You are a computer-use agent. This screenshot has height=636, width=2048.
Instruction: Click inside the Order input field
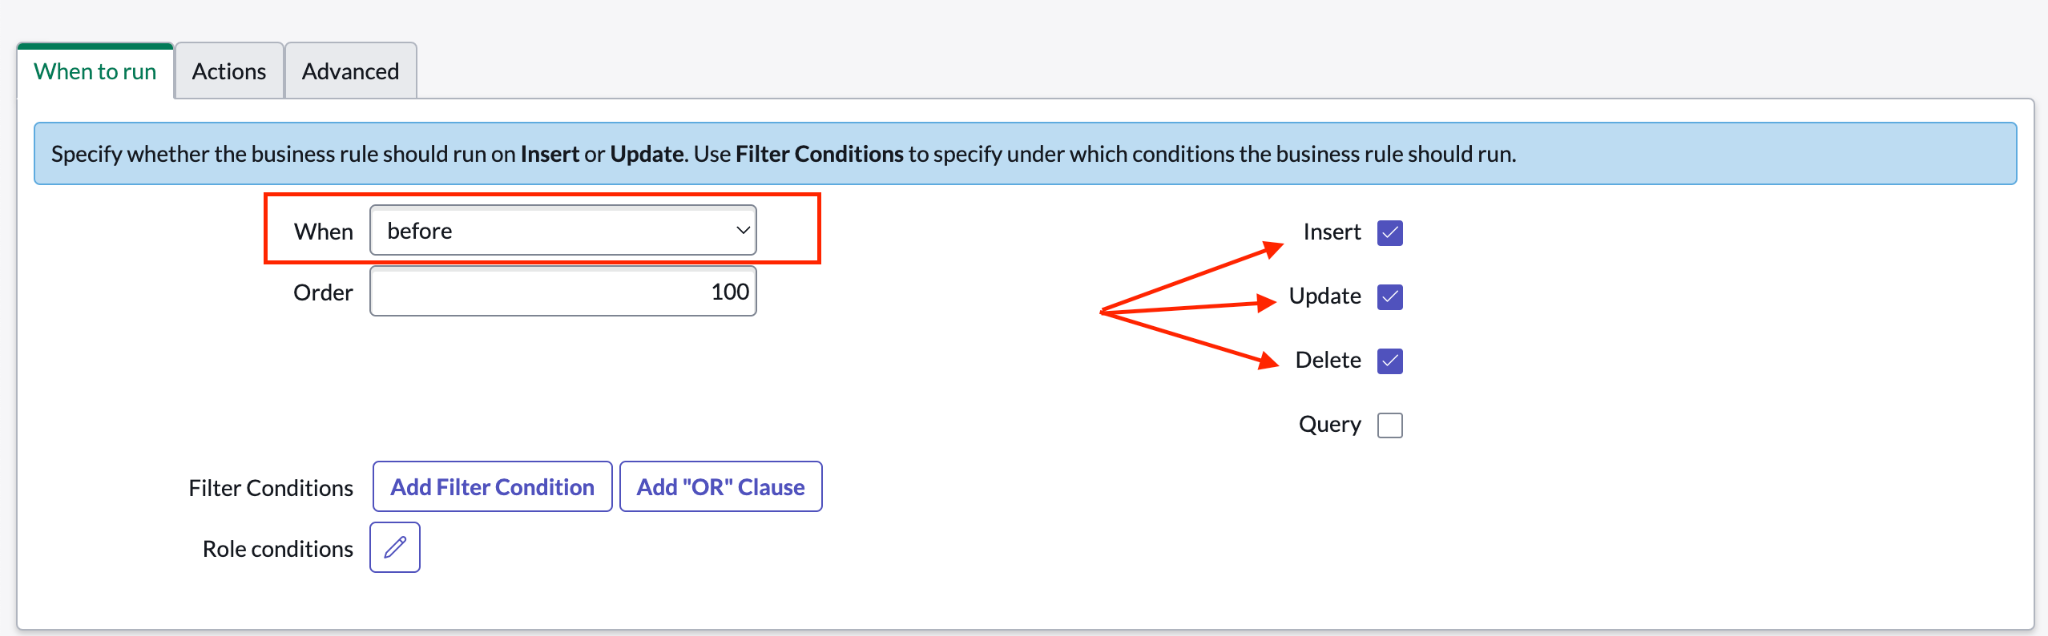point(562,291)
